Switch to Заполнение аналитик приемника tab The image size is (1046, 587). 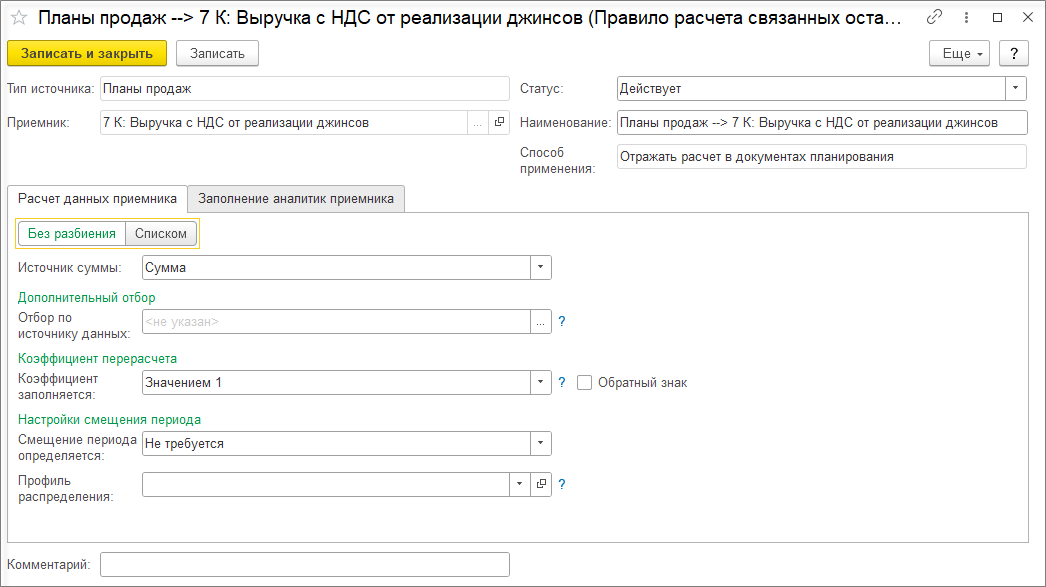pyautogui.click(x=296, y=199)
